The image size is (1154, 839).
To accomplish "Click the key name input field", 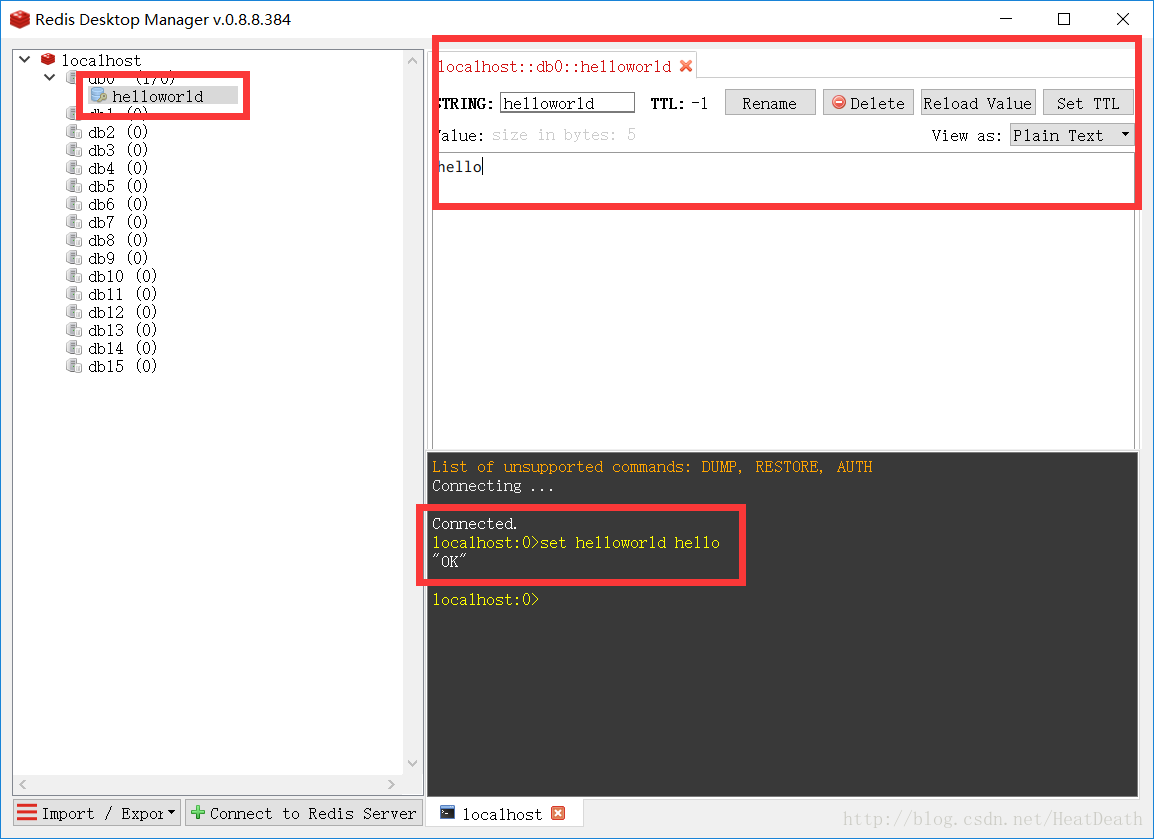I will (x=567, y=103).
